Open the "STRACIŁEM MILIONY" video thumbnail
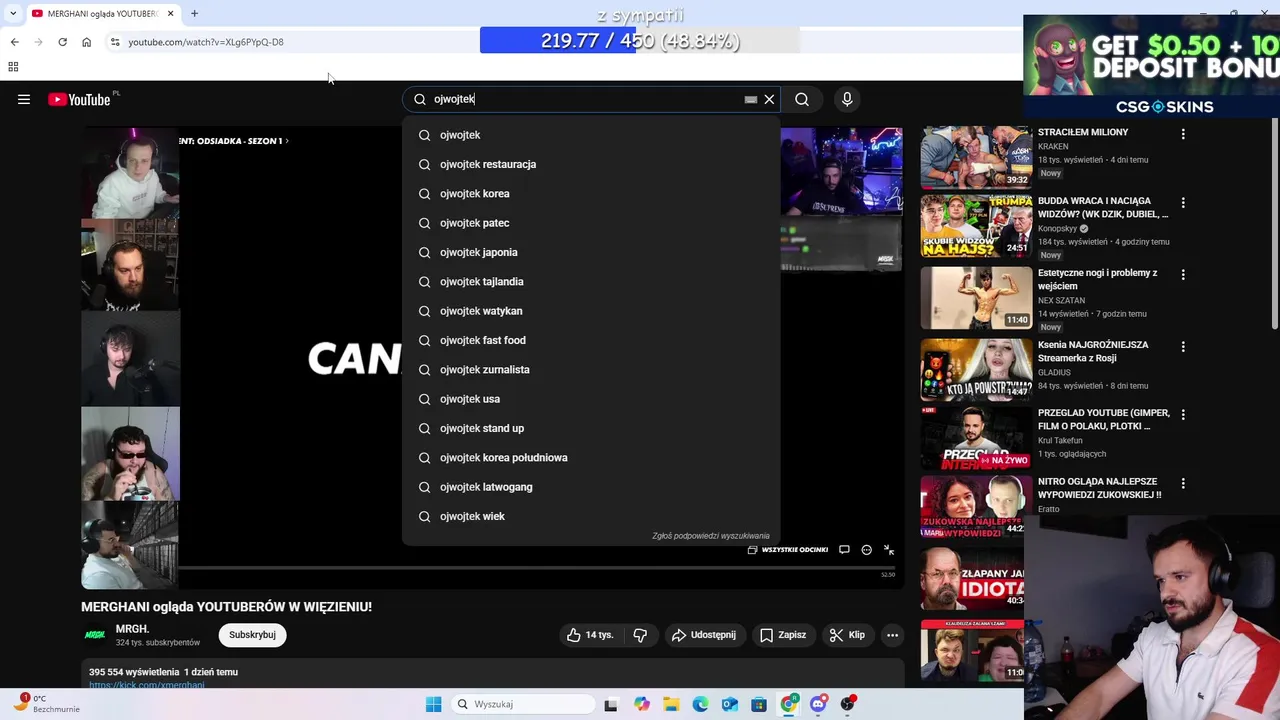Screen dimensions: 1280x720 [x=976, y=157]
